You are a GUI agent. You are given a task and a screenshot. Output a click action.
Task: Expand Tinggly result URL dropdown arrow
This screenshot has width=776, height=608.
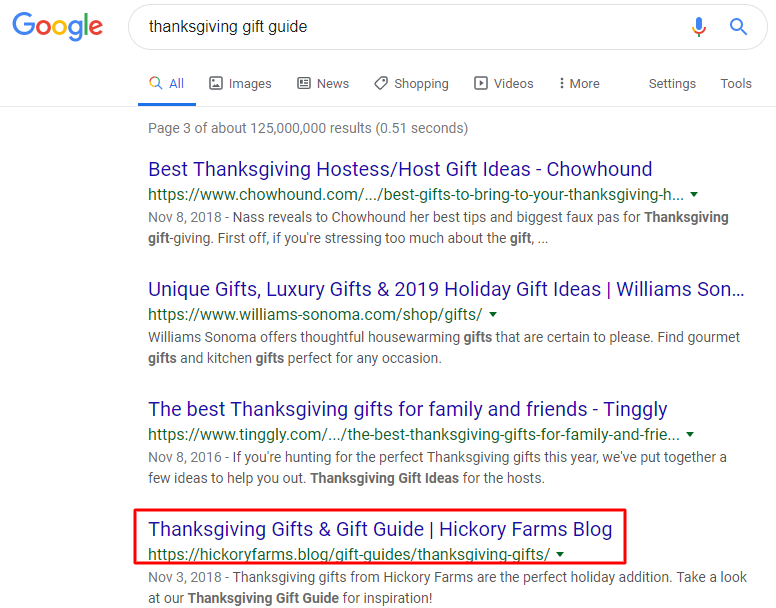tap(690, 435)
